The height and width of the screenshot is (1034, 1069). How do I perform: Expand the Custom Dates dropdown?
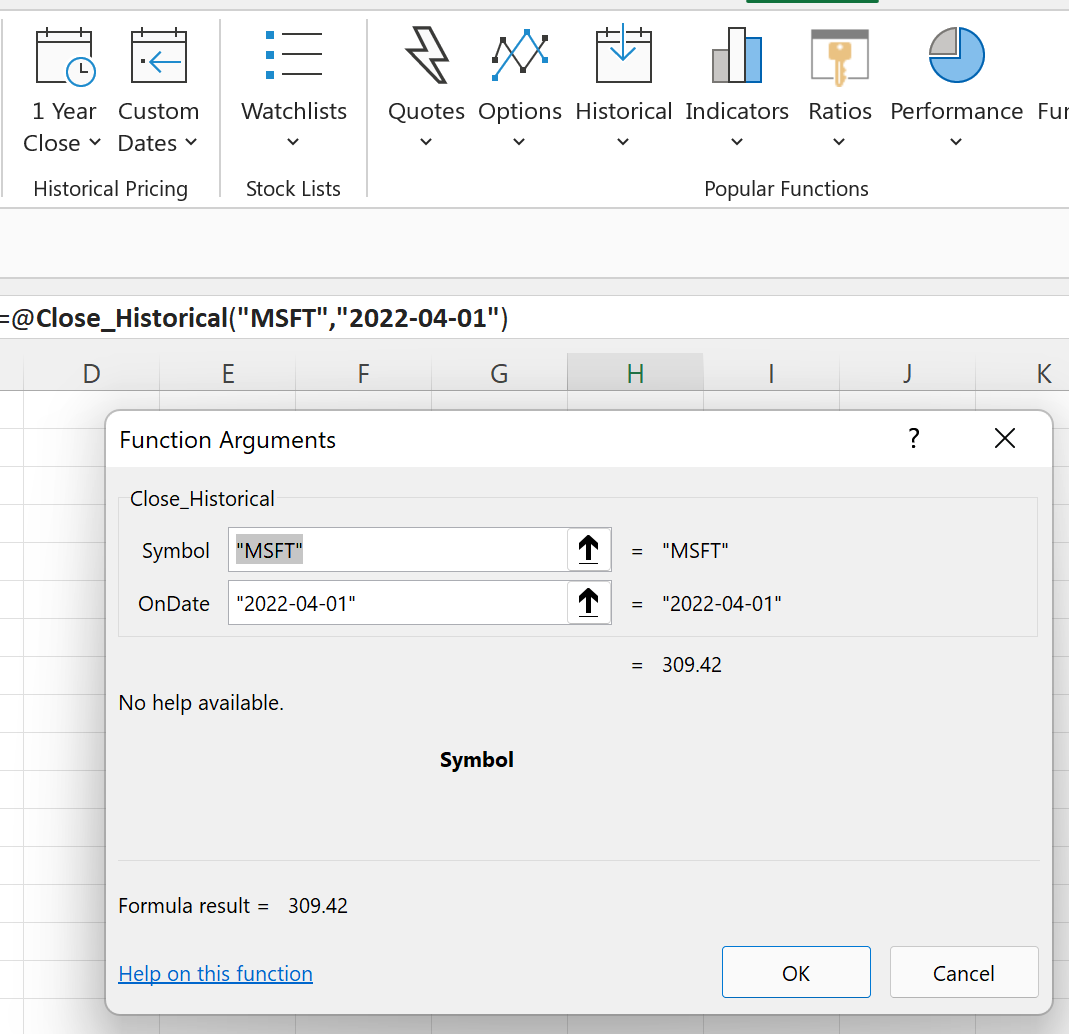point(191,142)
